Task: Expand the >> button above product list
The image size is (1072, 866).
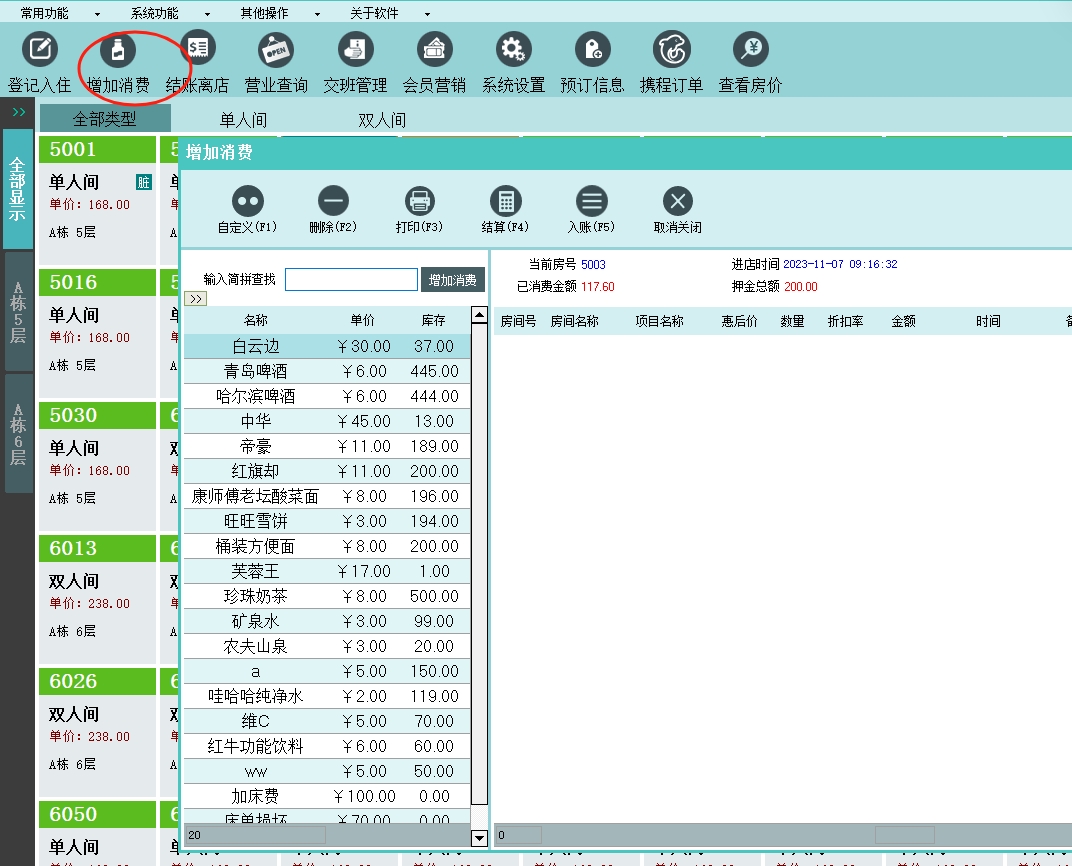Action: (x=196, y=299)
